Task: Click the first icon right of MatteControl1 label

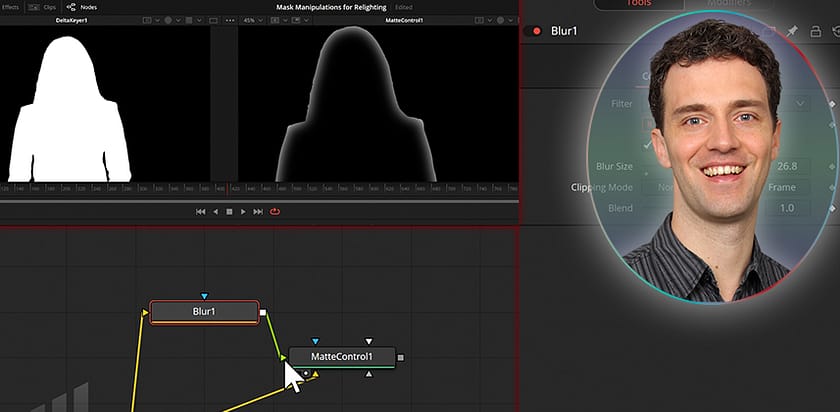Action: (479, 20)
